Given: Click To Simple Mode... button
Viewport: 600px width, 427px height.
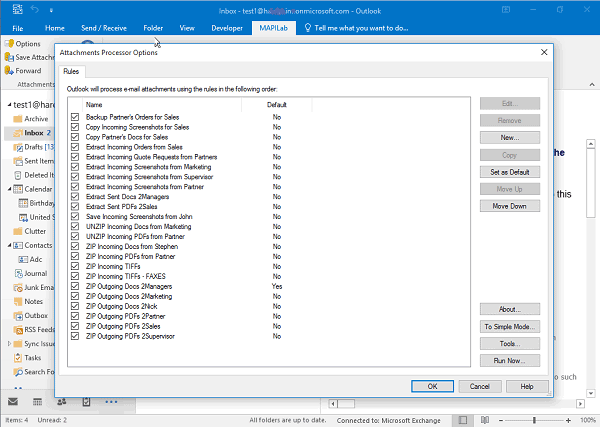Looking at the screenshot, I should pos(510,327).
